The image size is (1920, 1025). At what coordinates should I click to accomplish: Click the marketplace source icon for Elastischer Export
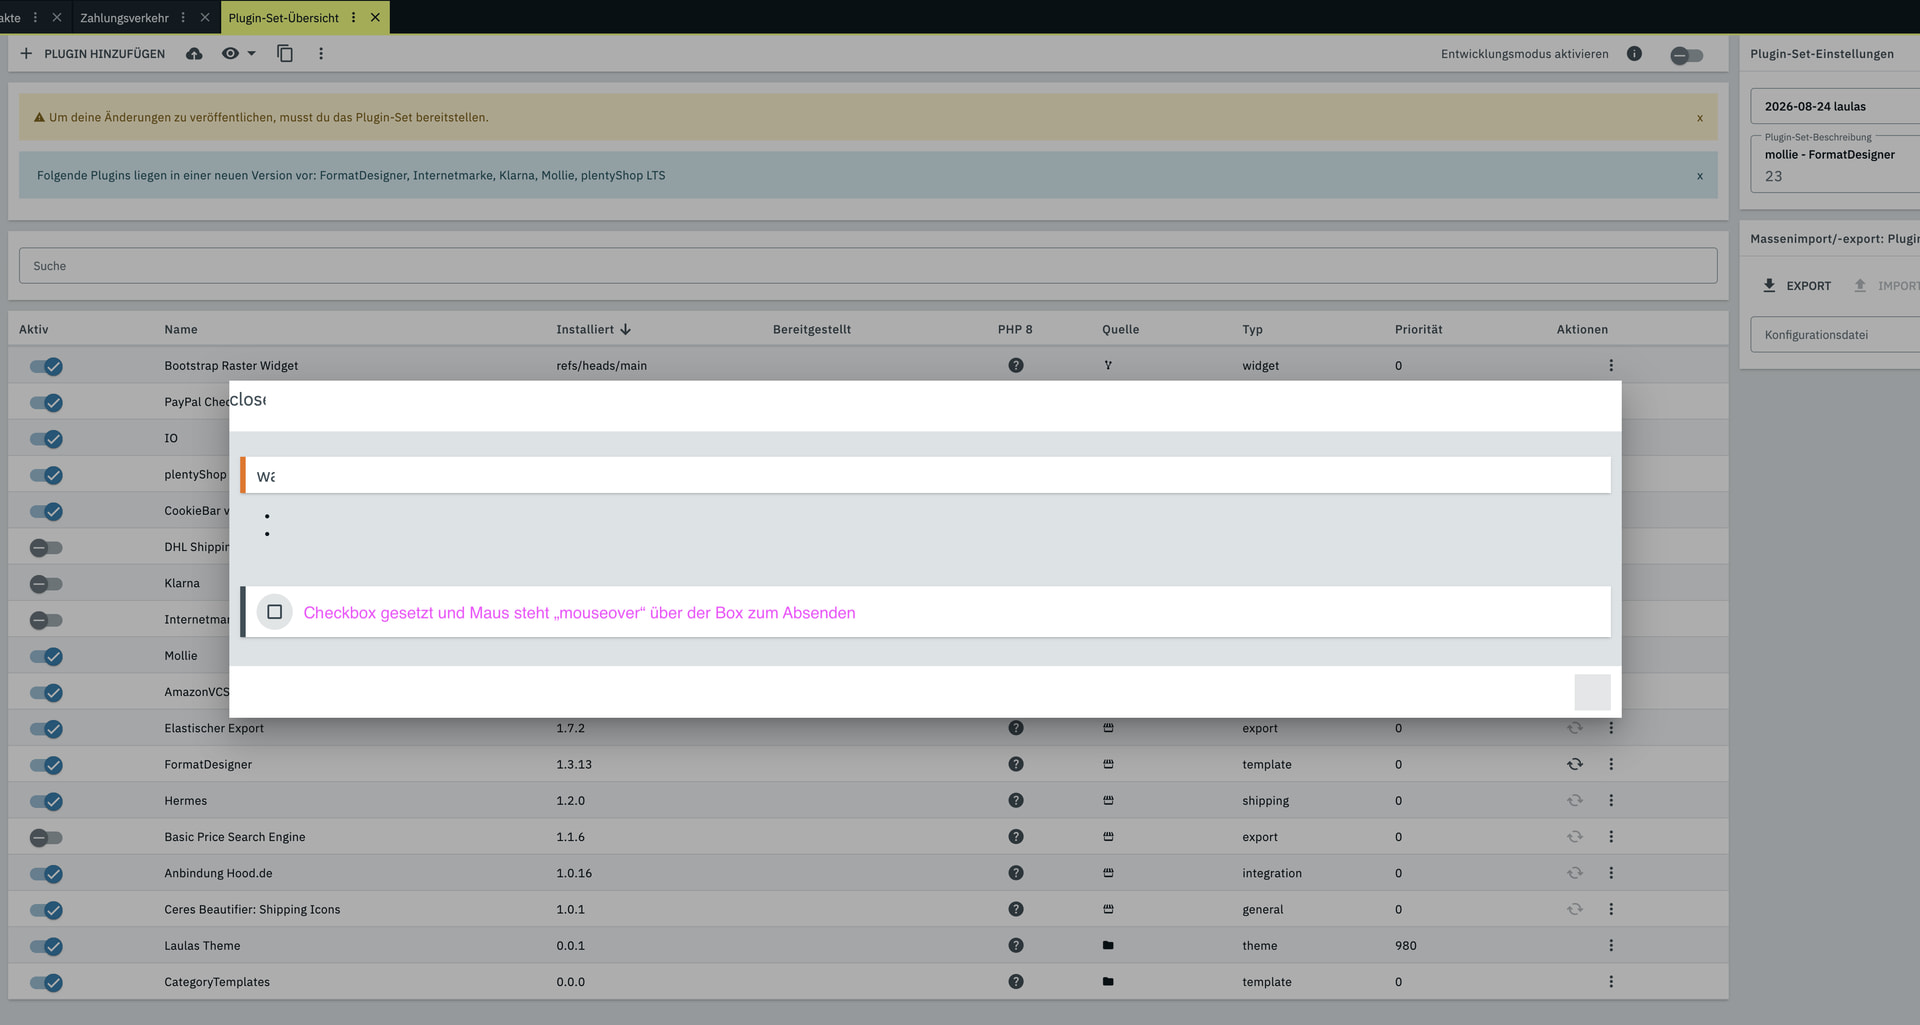coord(1108,728)
